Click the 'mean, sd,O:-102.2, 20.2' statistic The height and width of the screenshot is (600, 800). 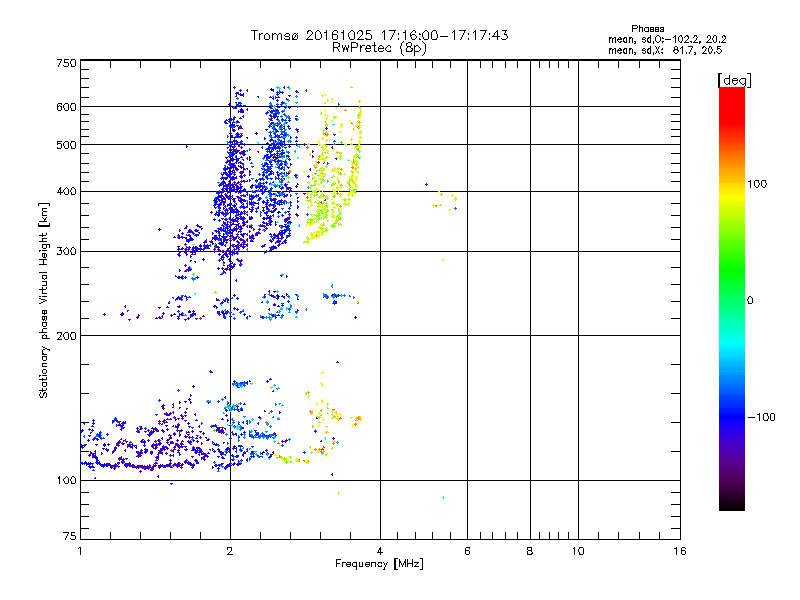tap(667, 39)
